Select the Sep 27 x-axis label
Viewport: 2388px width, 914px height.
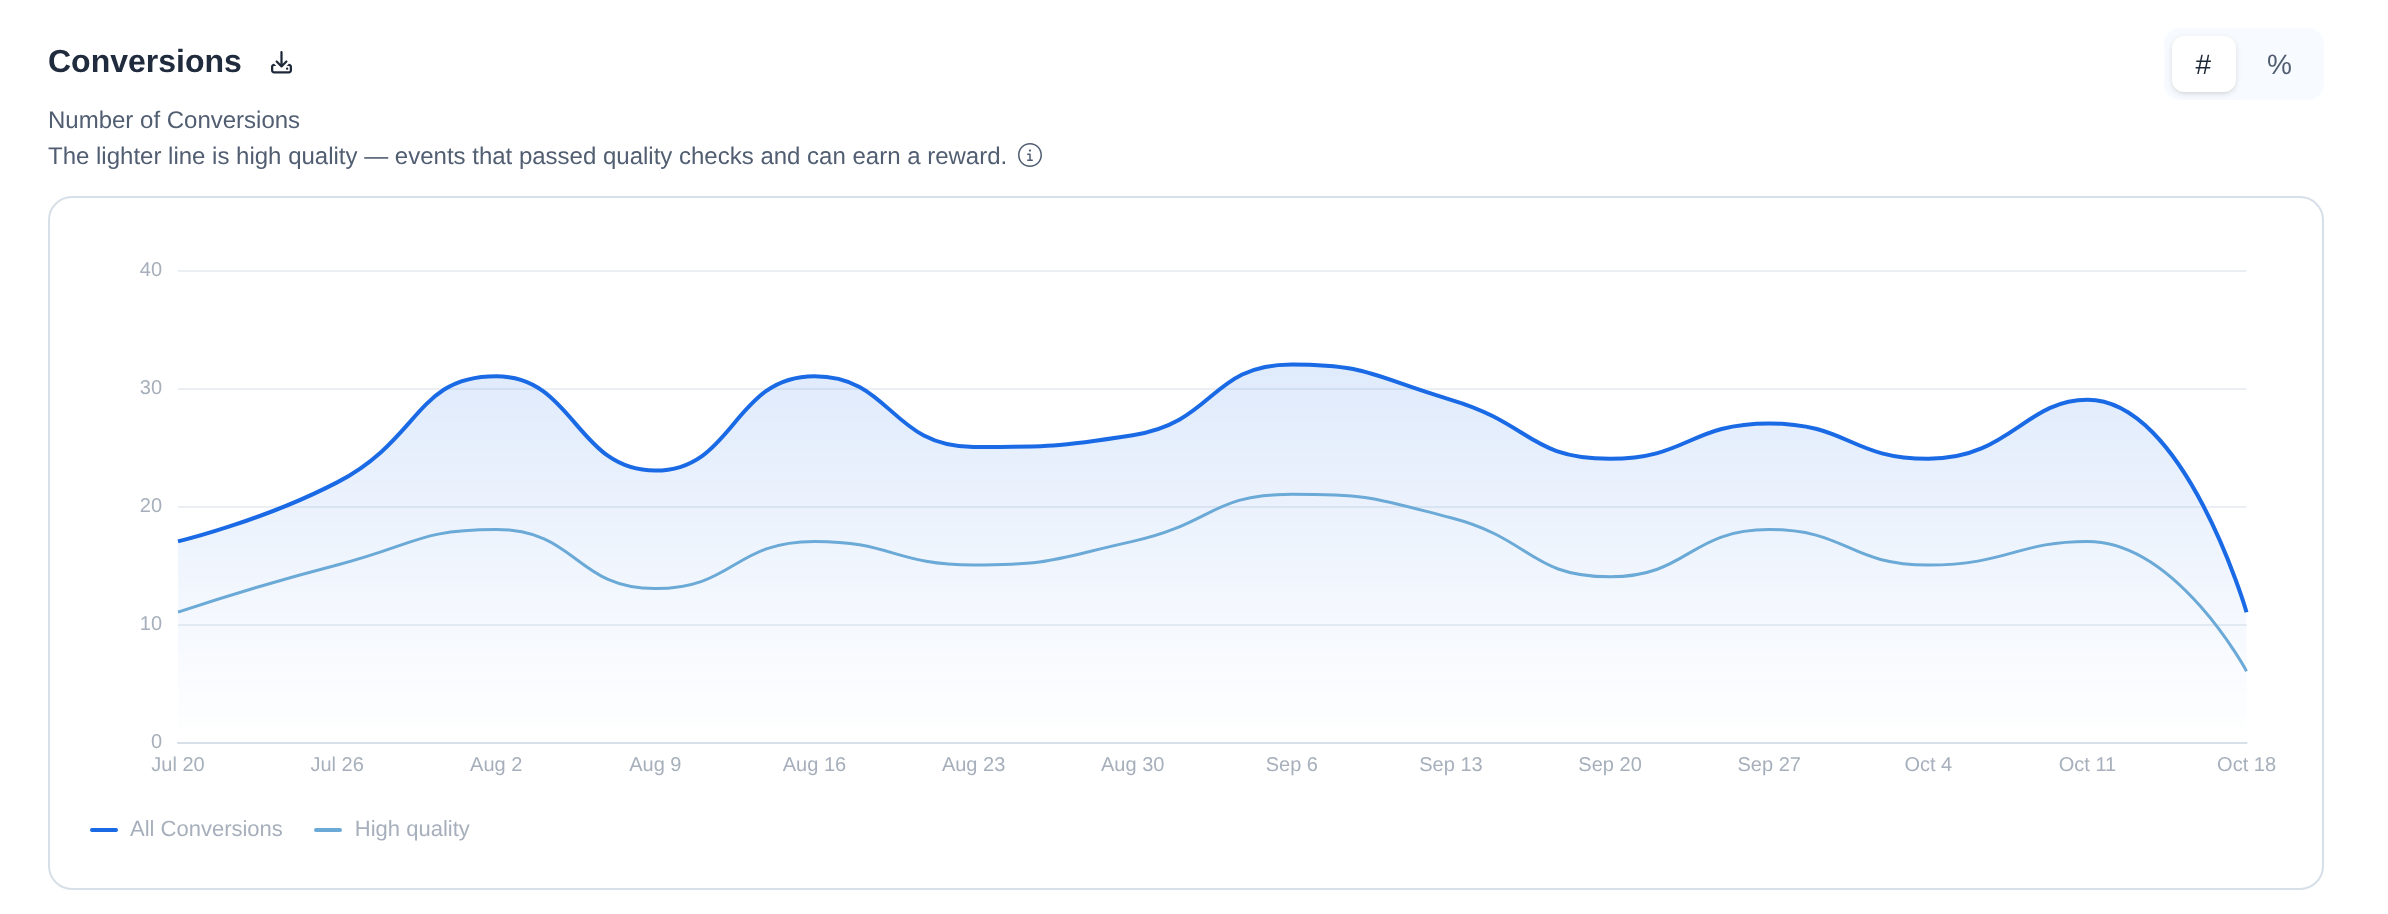tap(1769, 764)
